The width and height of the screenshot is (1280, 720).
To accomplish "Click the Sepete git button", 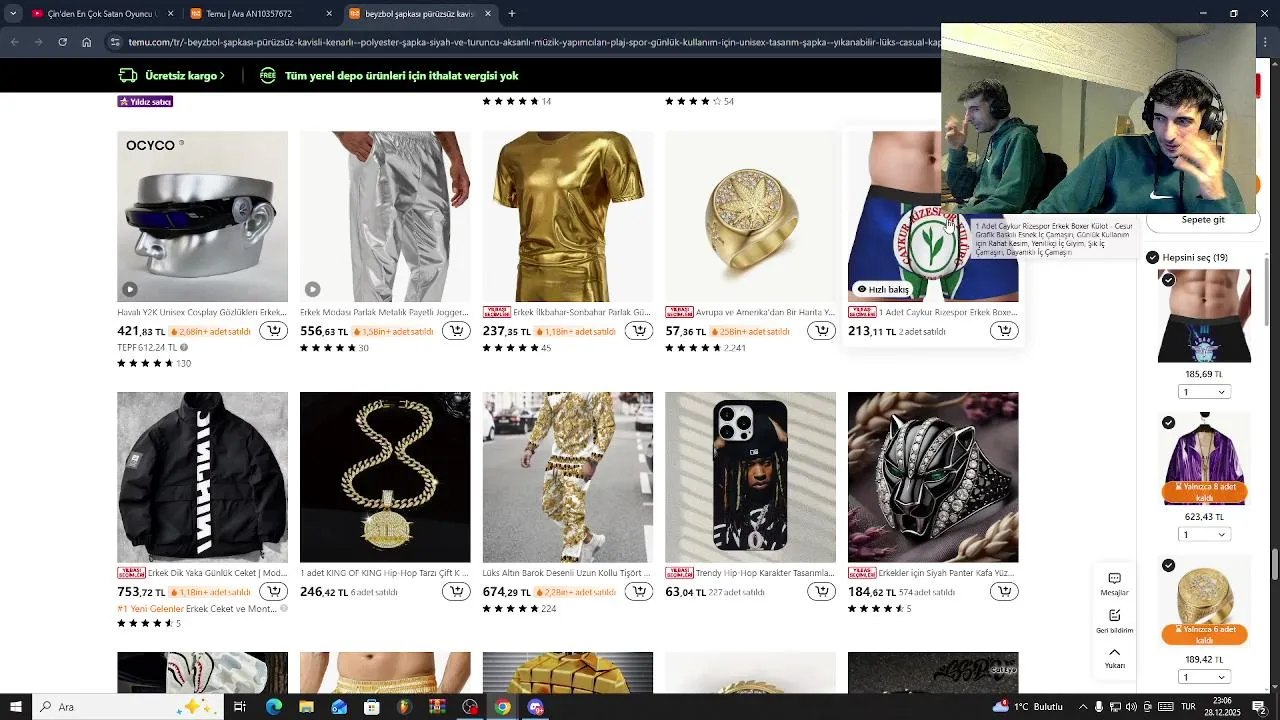I will 1202,220.
